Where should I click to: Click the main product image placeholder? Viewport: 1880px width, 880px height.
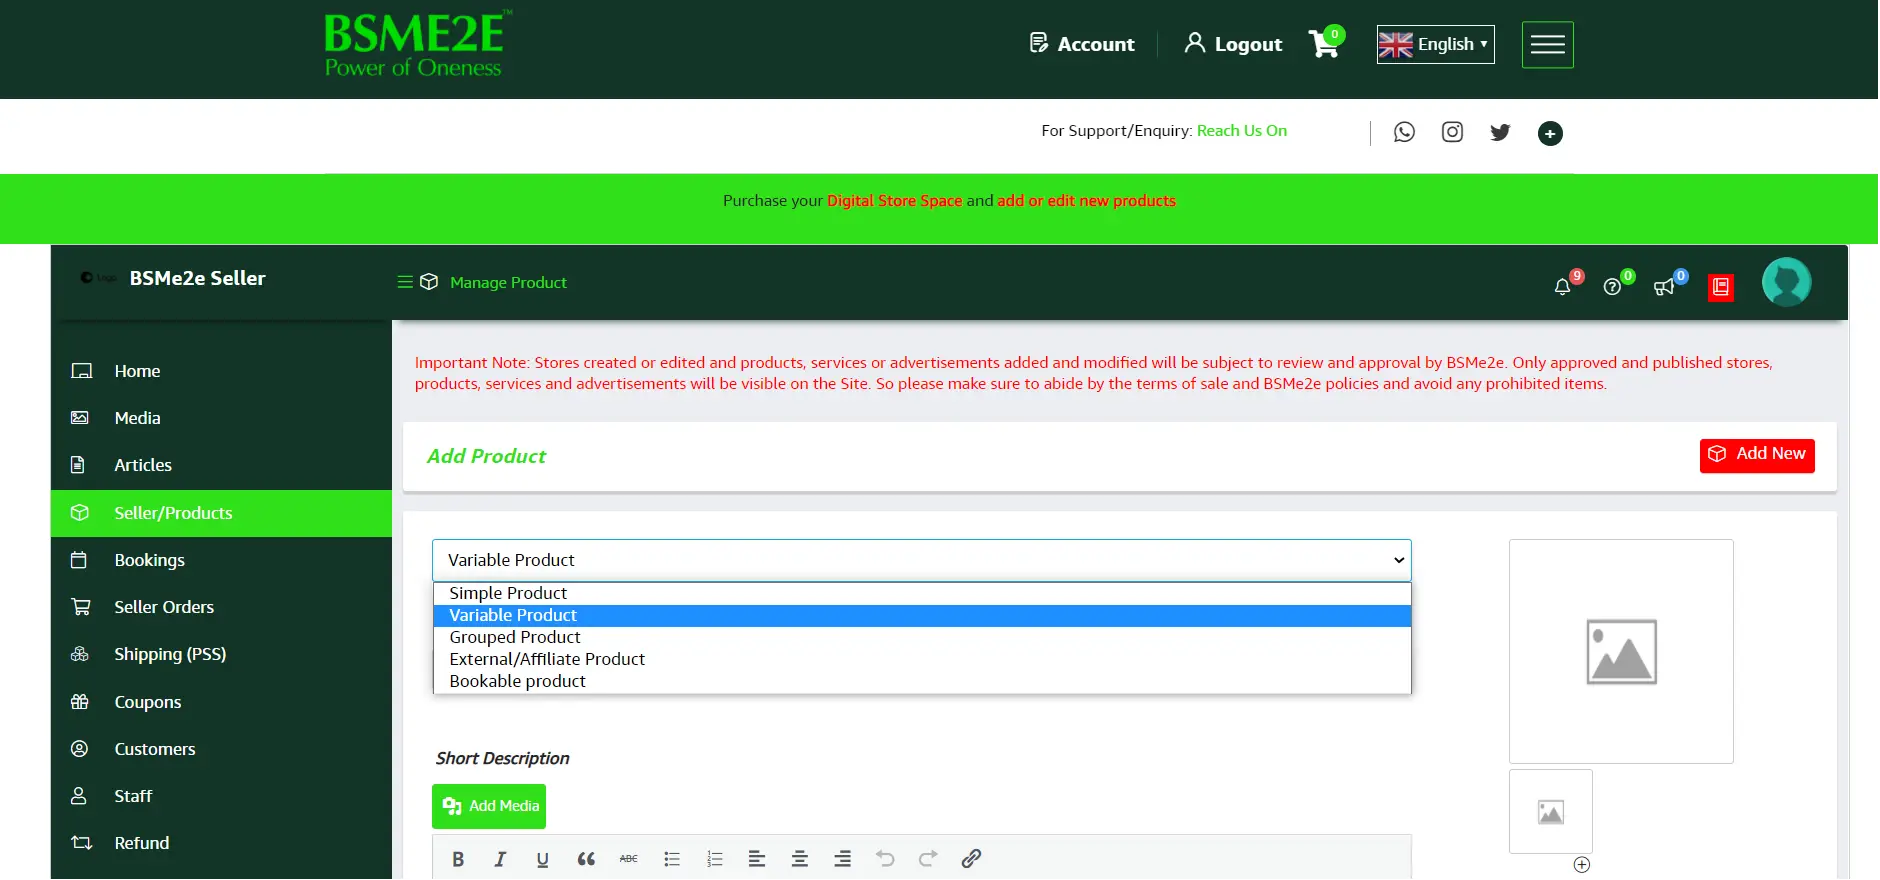pyautogui.click(x=1621, y=651)
